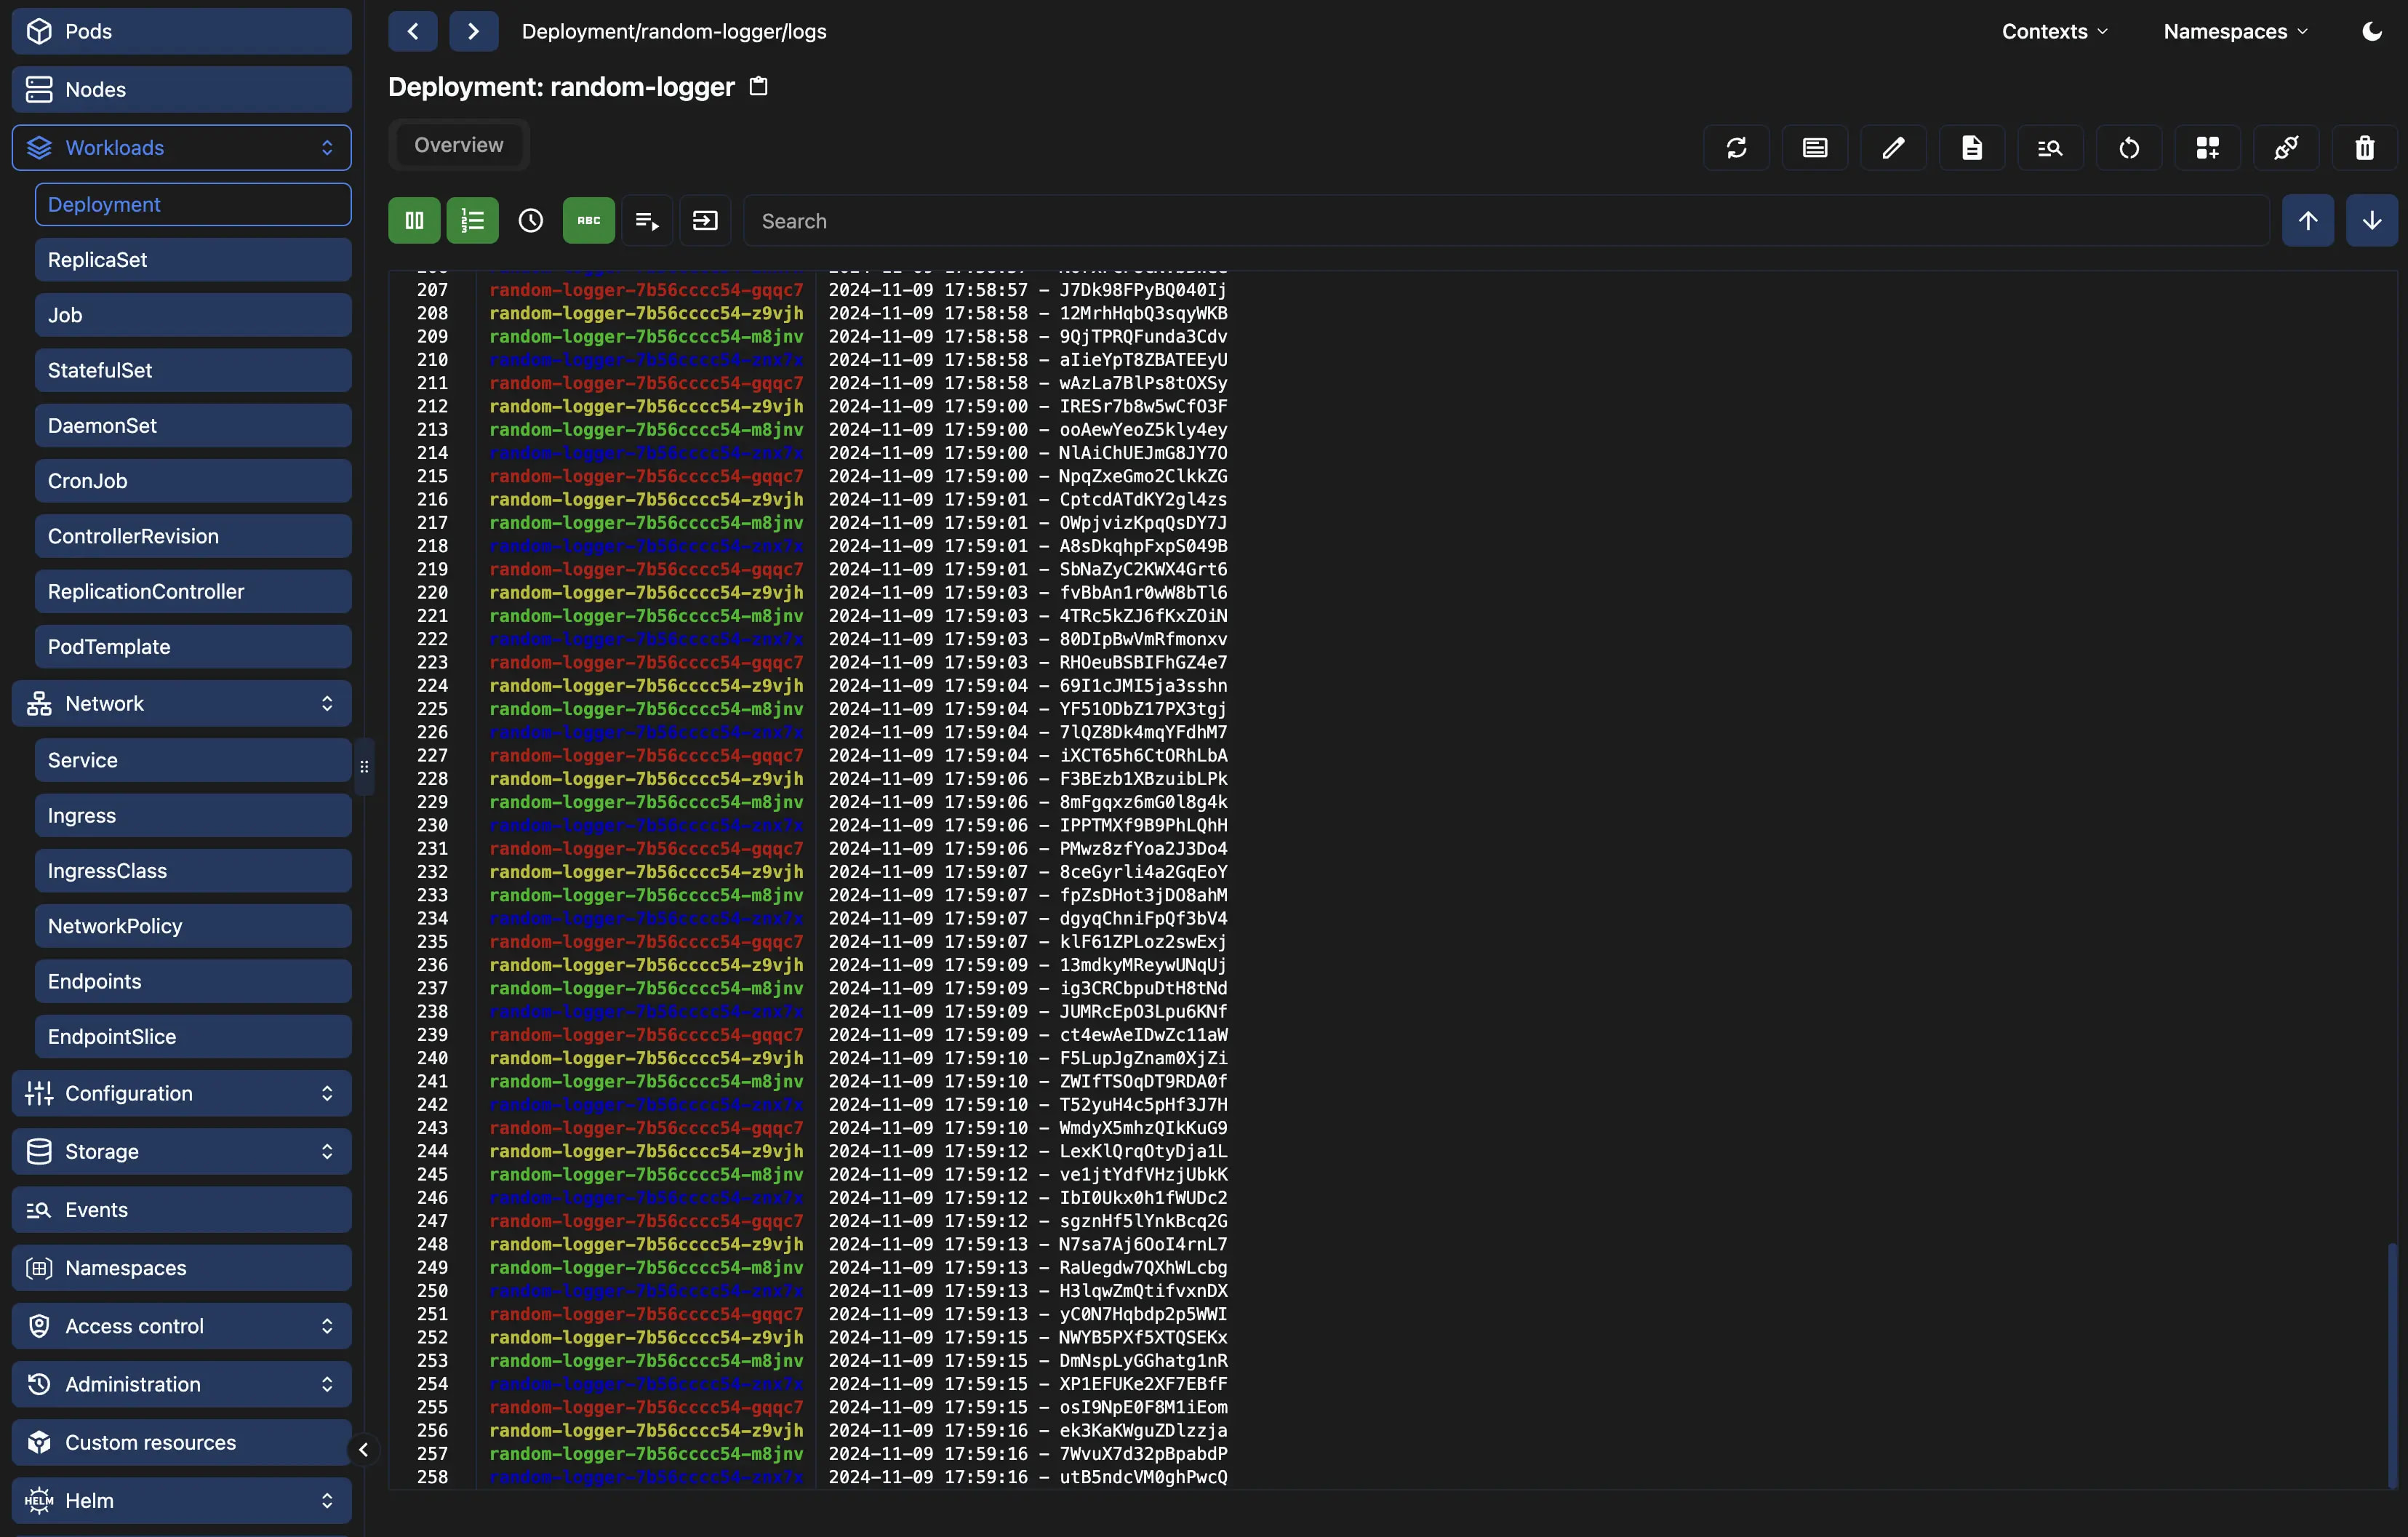Click the restart rollout icon
This screenshot has height=1537, width=2408.
pos(2129,148)
